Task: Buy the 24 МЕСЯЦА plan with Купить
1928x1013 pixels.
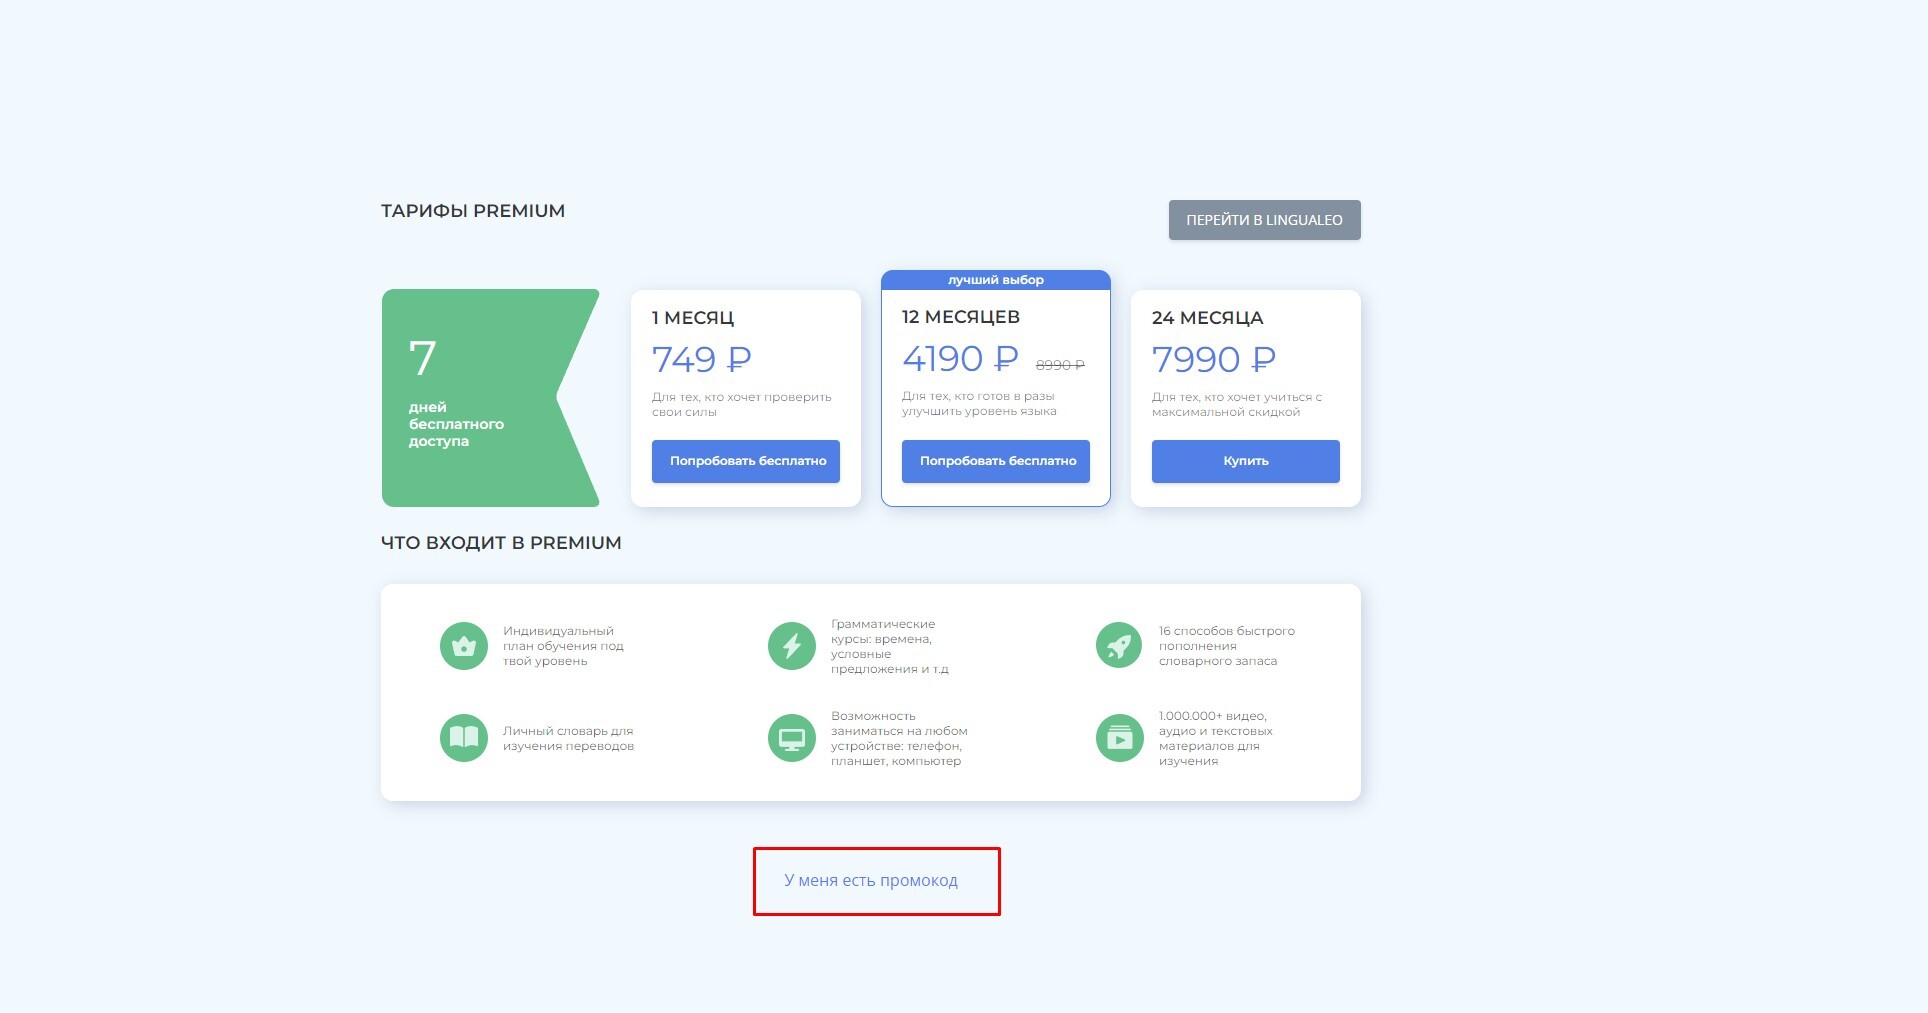Action: point(1246,461)
